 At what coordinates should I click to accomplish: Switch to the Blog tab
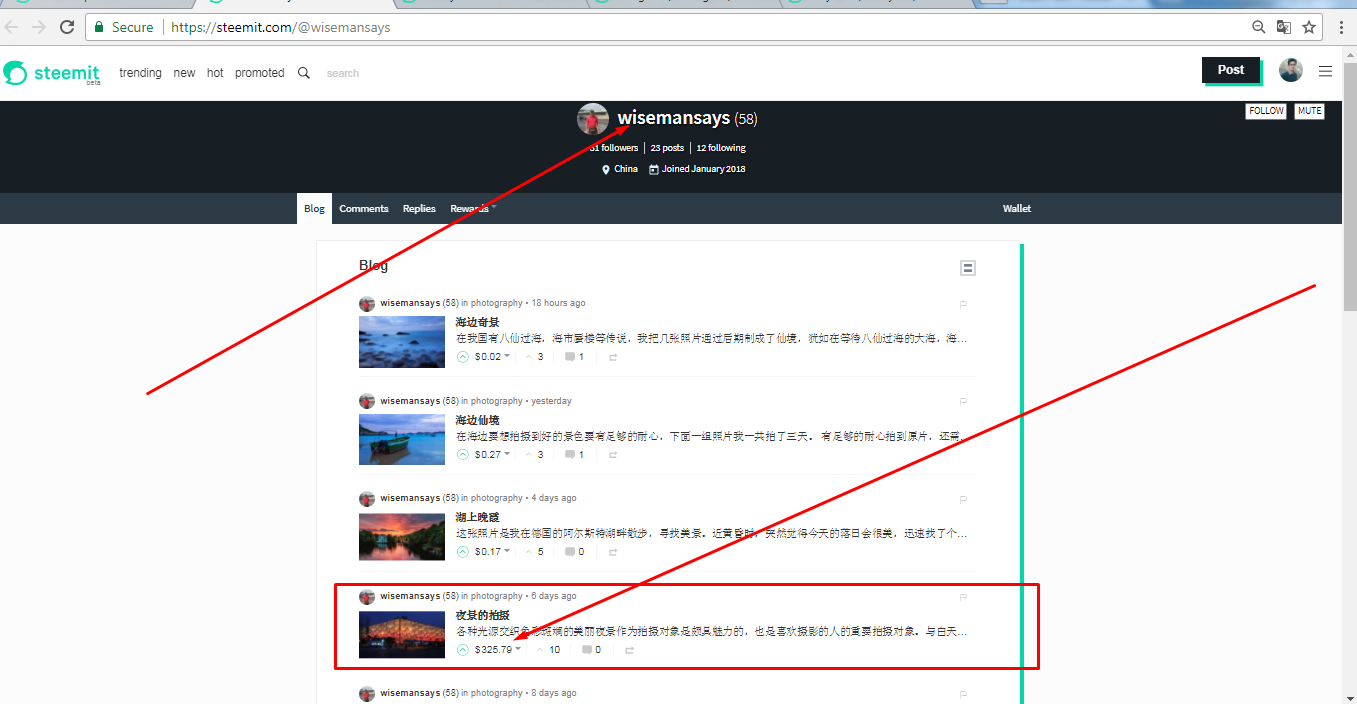[314, 209]
